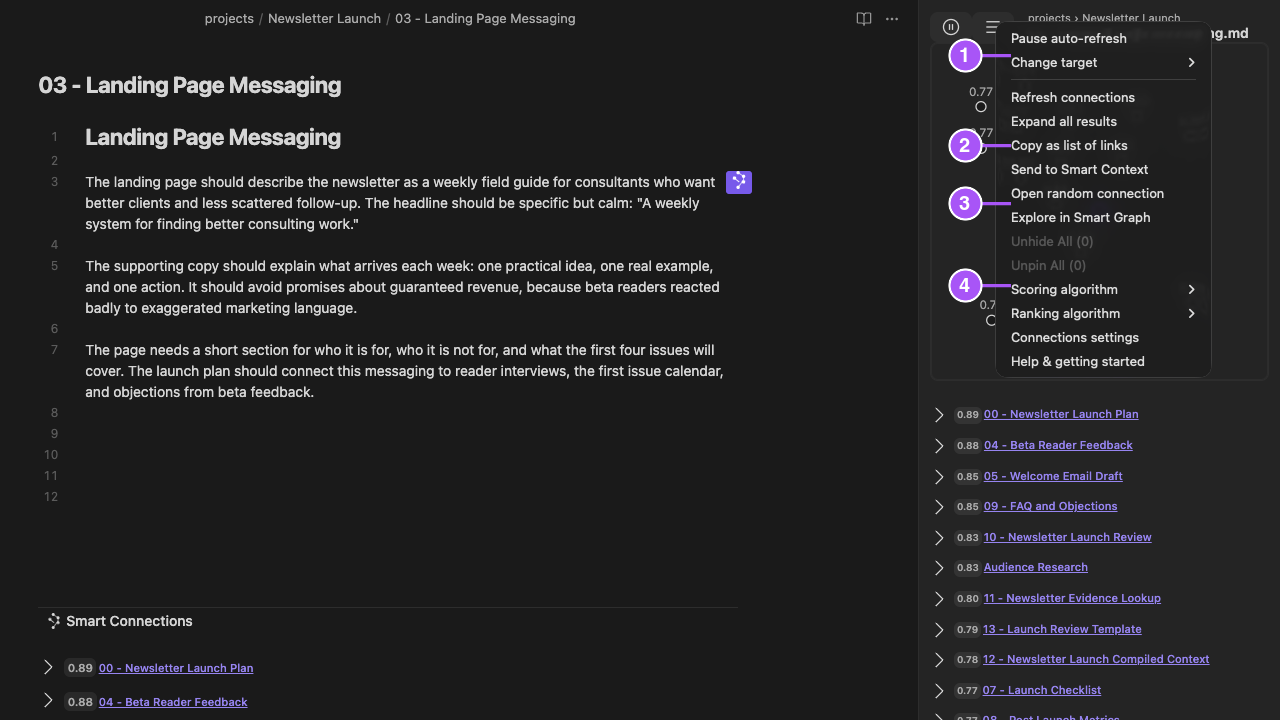Open the Change target submenu

(x=1103, y=62)
